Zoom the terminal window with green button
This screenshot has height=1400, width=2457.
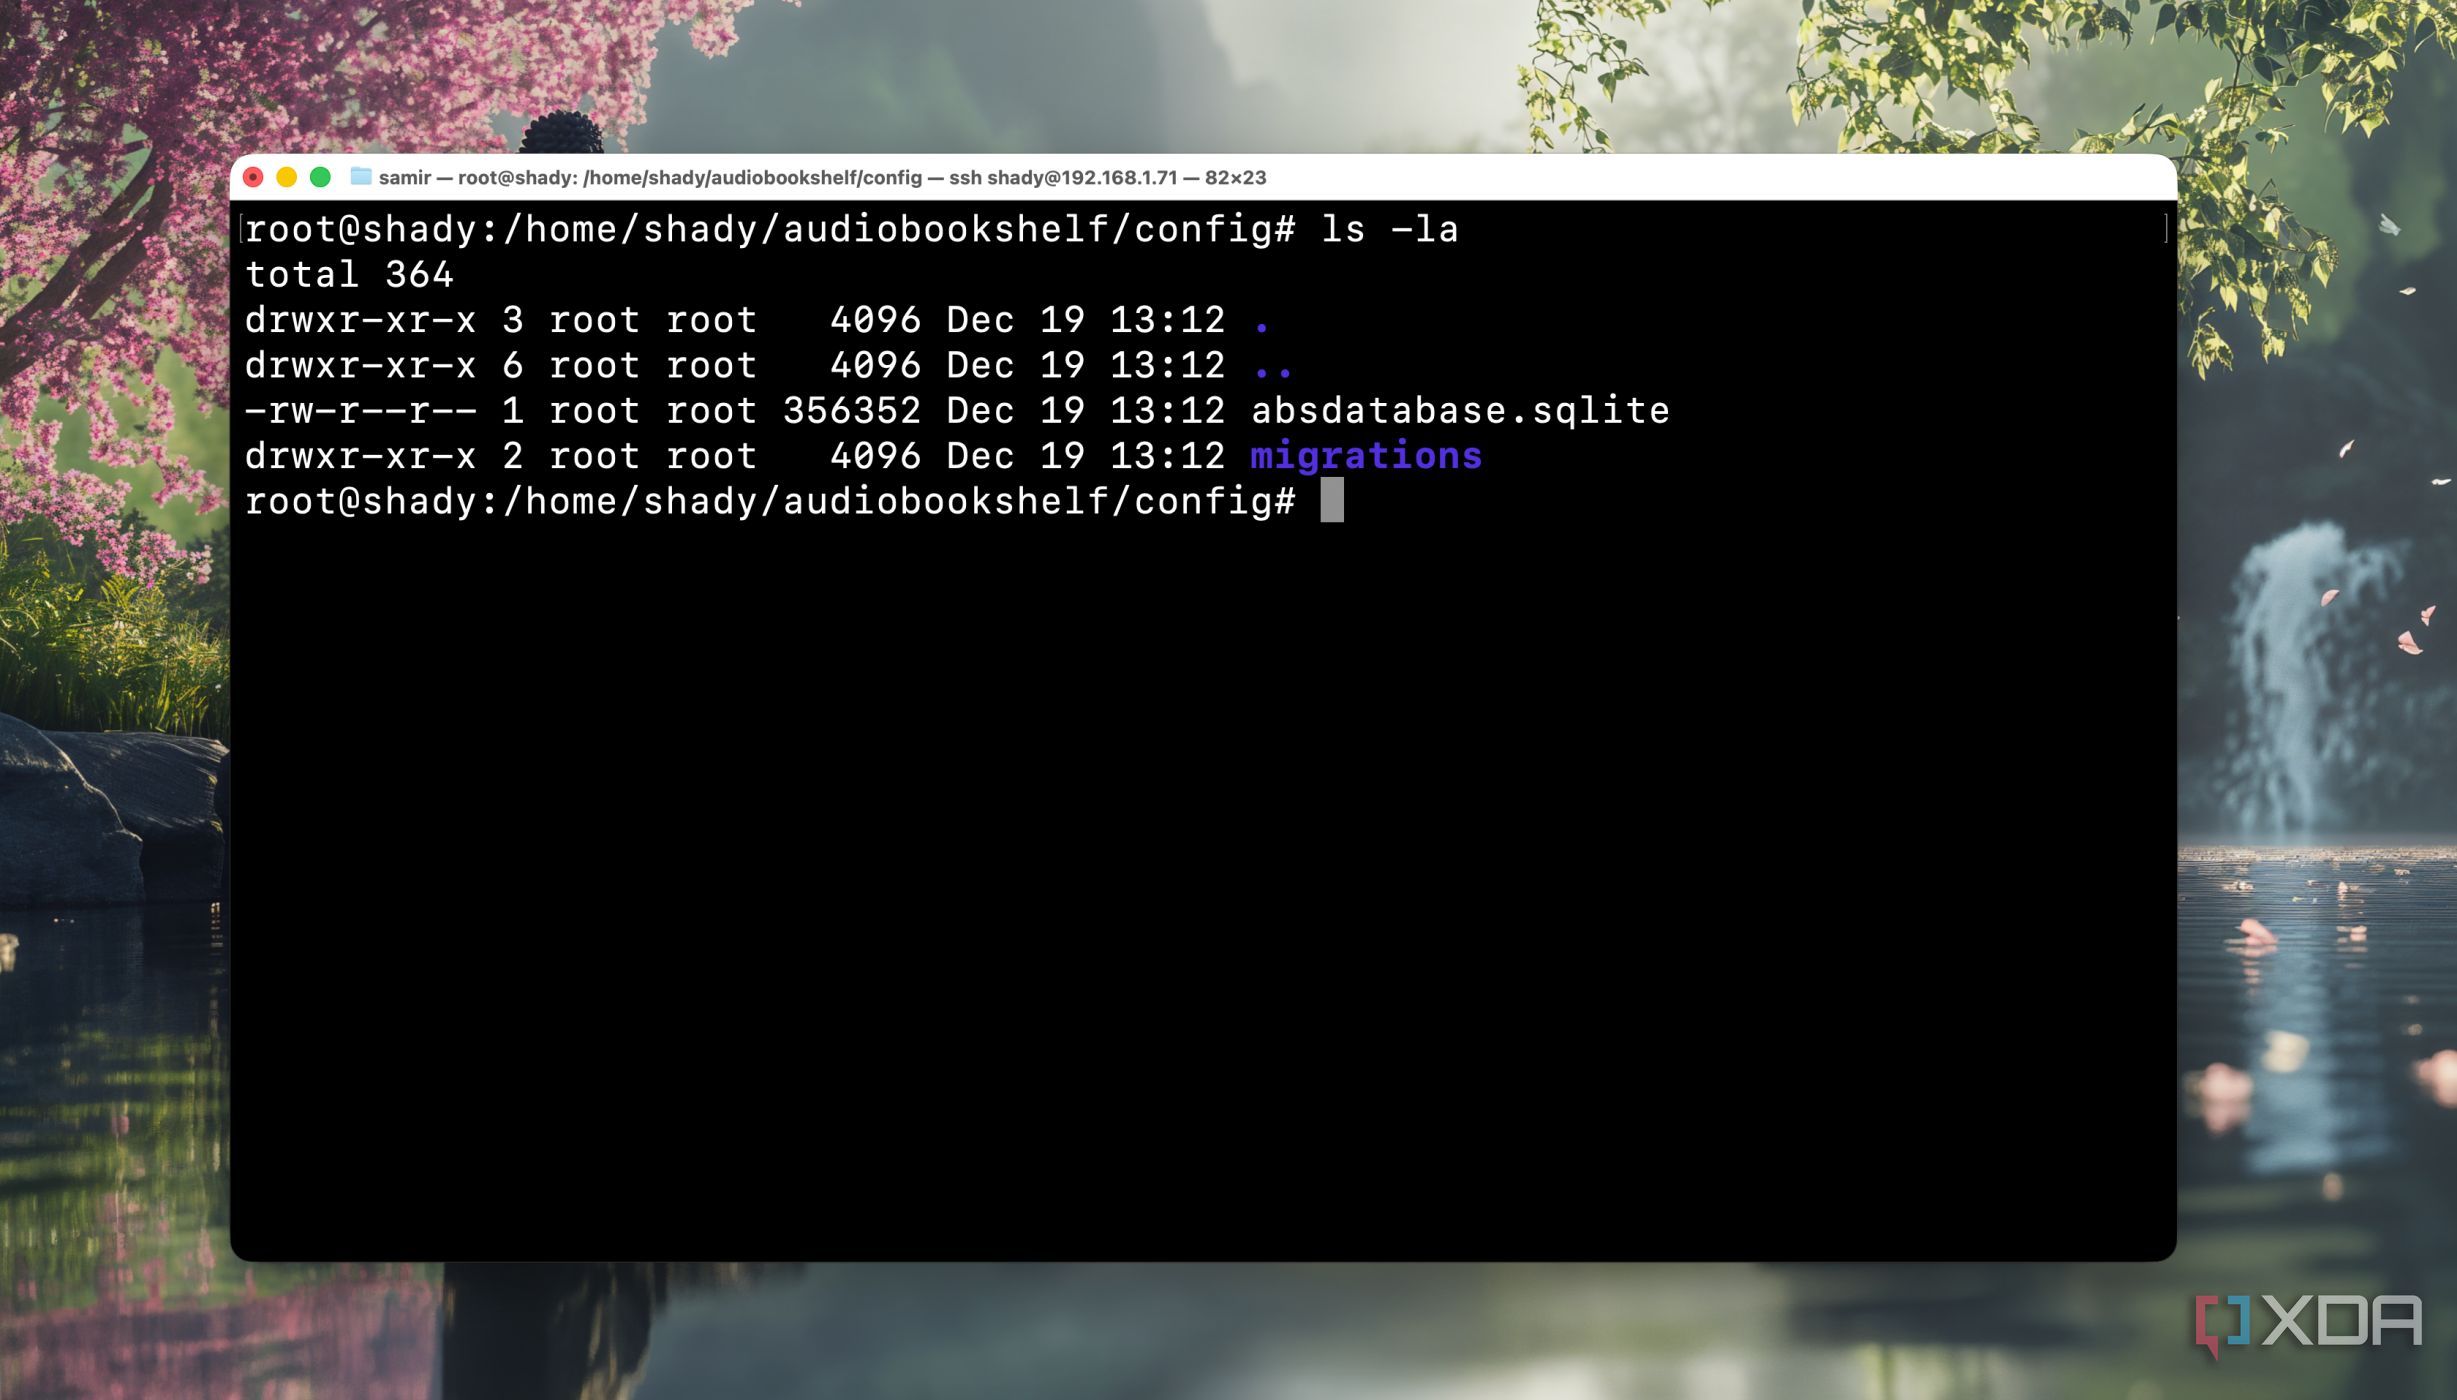click(x=320, y=177)
